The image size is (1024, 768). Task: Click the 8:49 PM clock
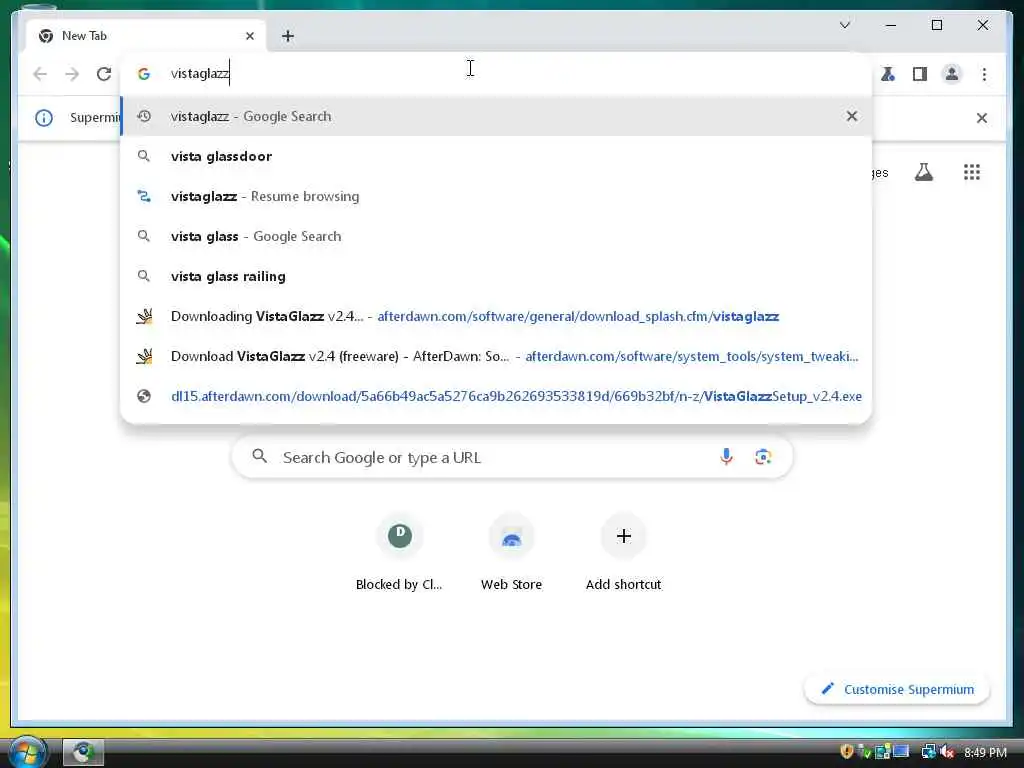(985, 752)
